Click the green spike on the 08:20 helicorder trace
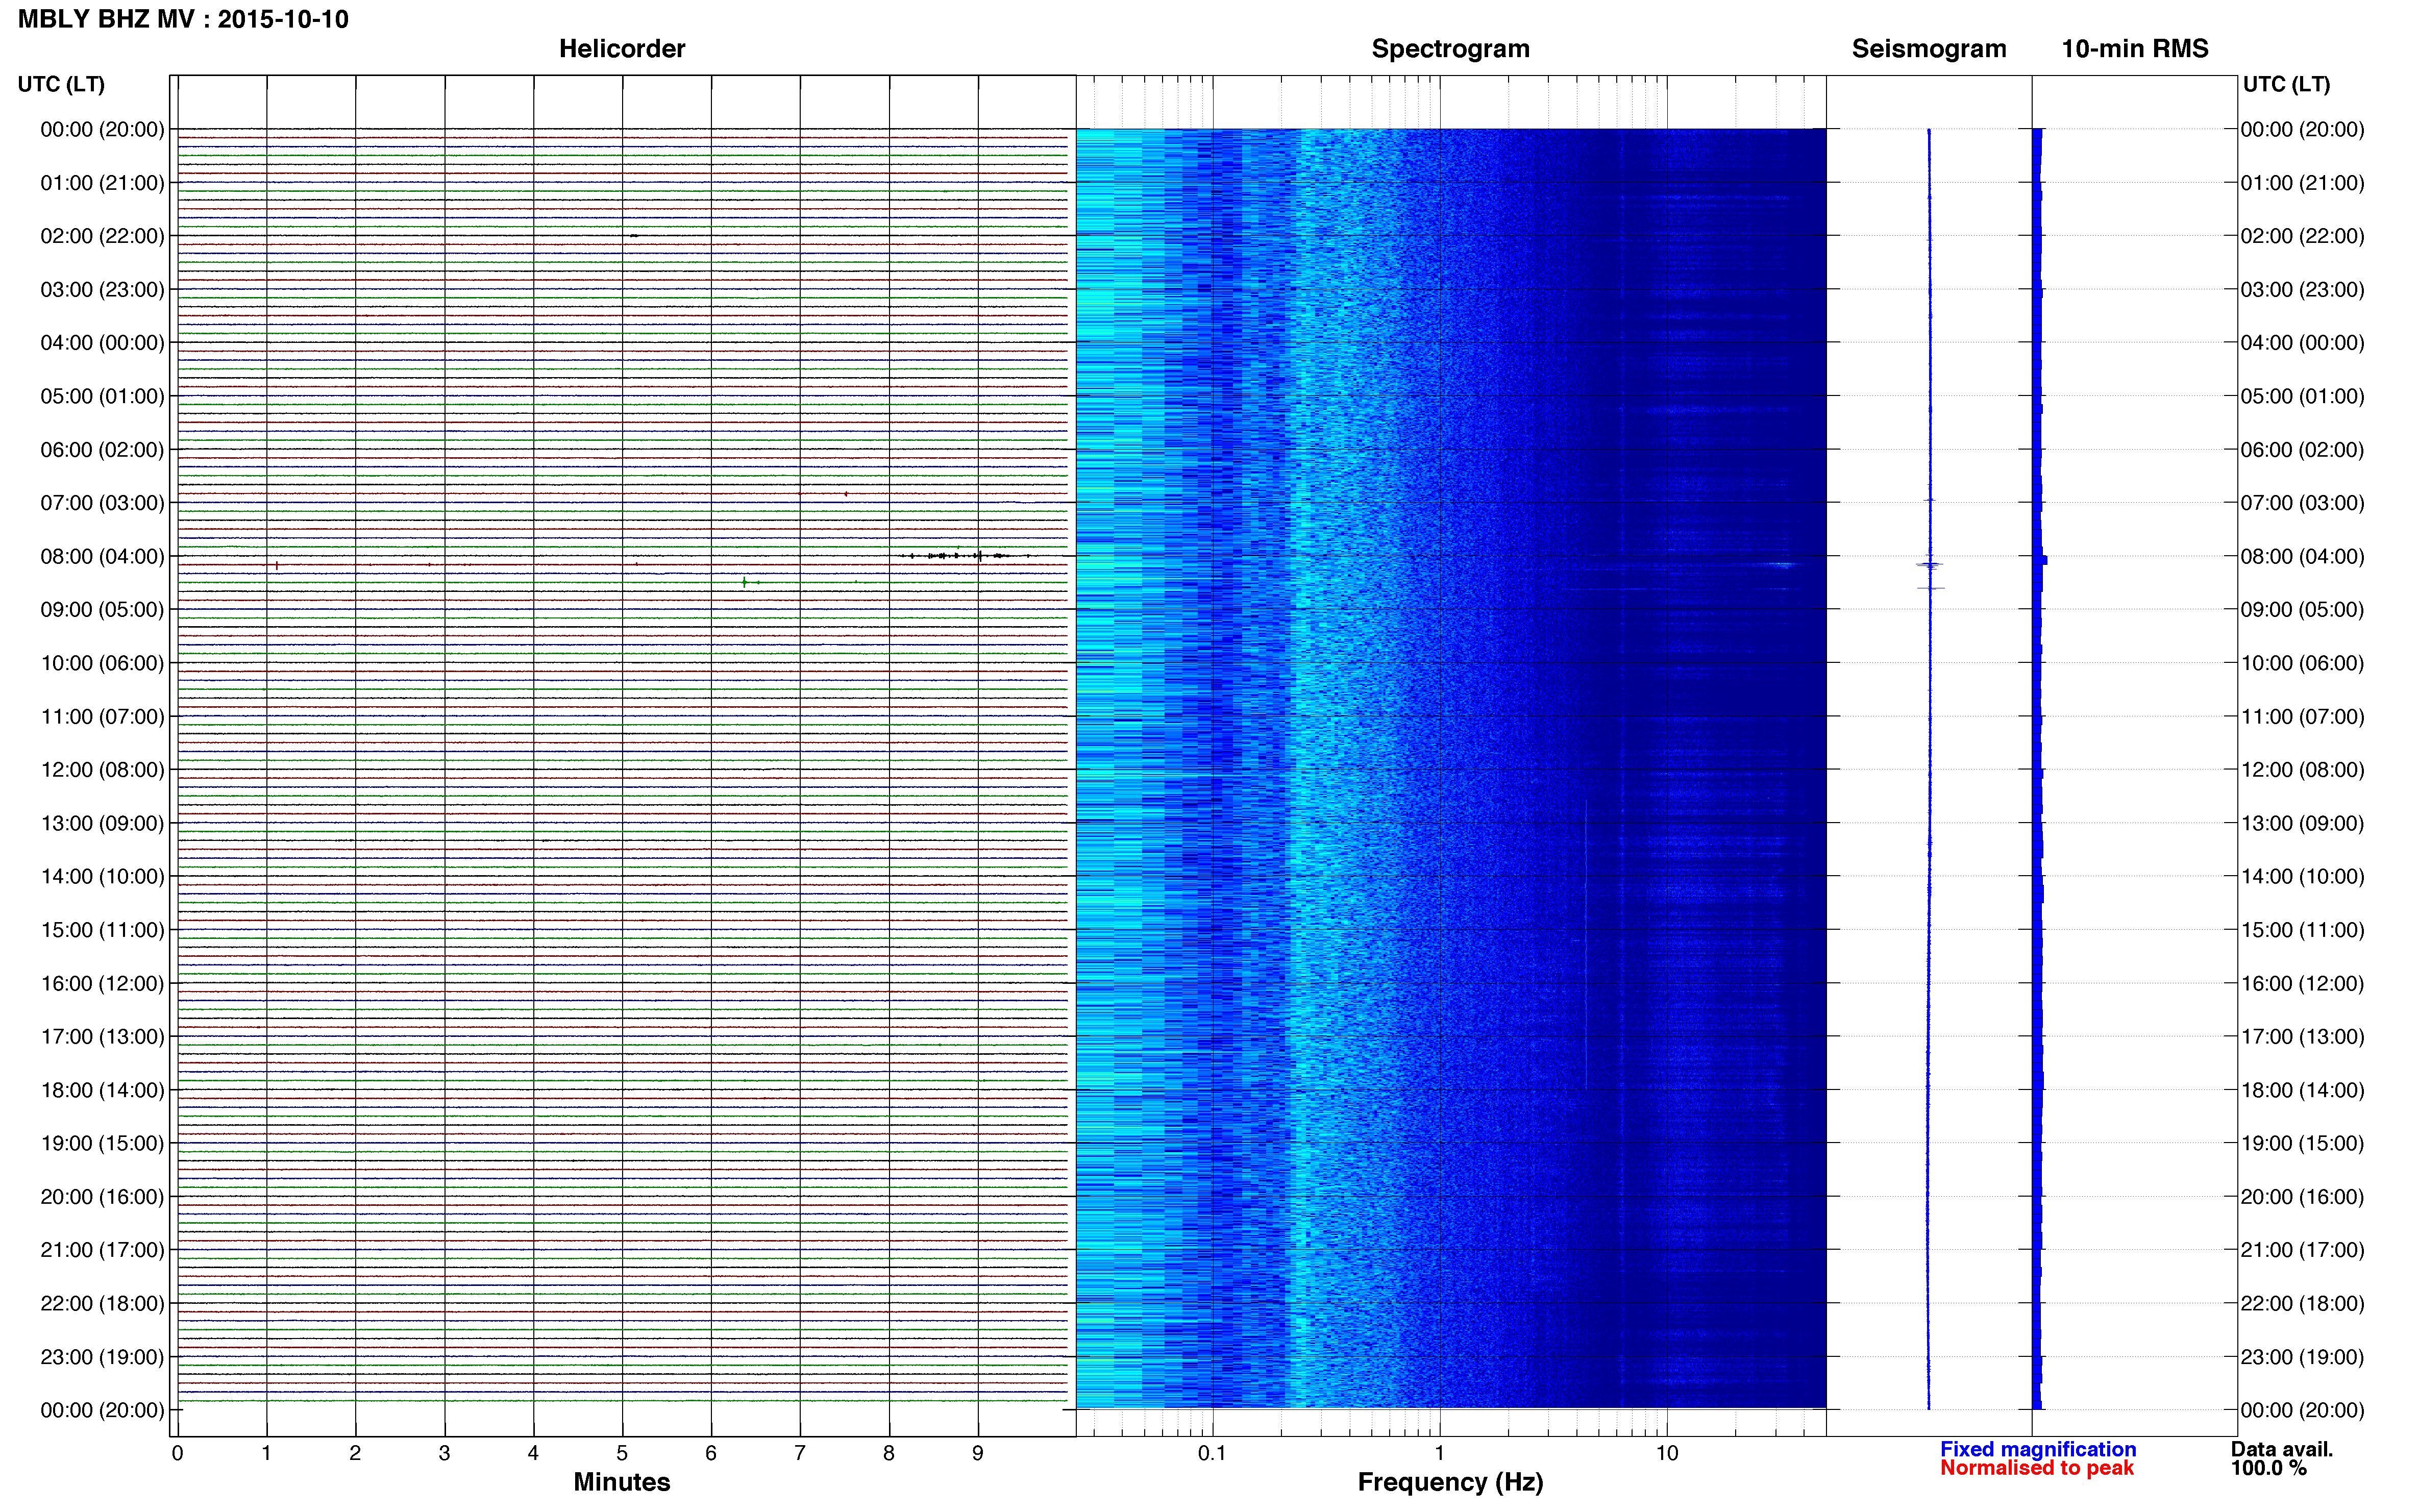The height and width of the screenshot is (1512, 2419). click(744, 581)
